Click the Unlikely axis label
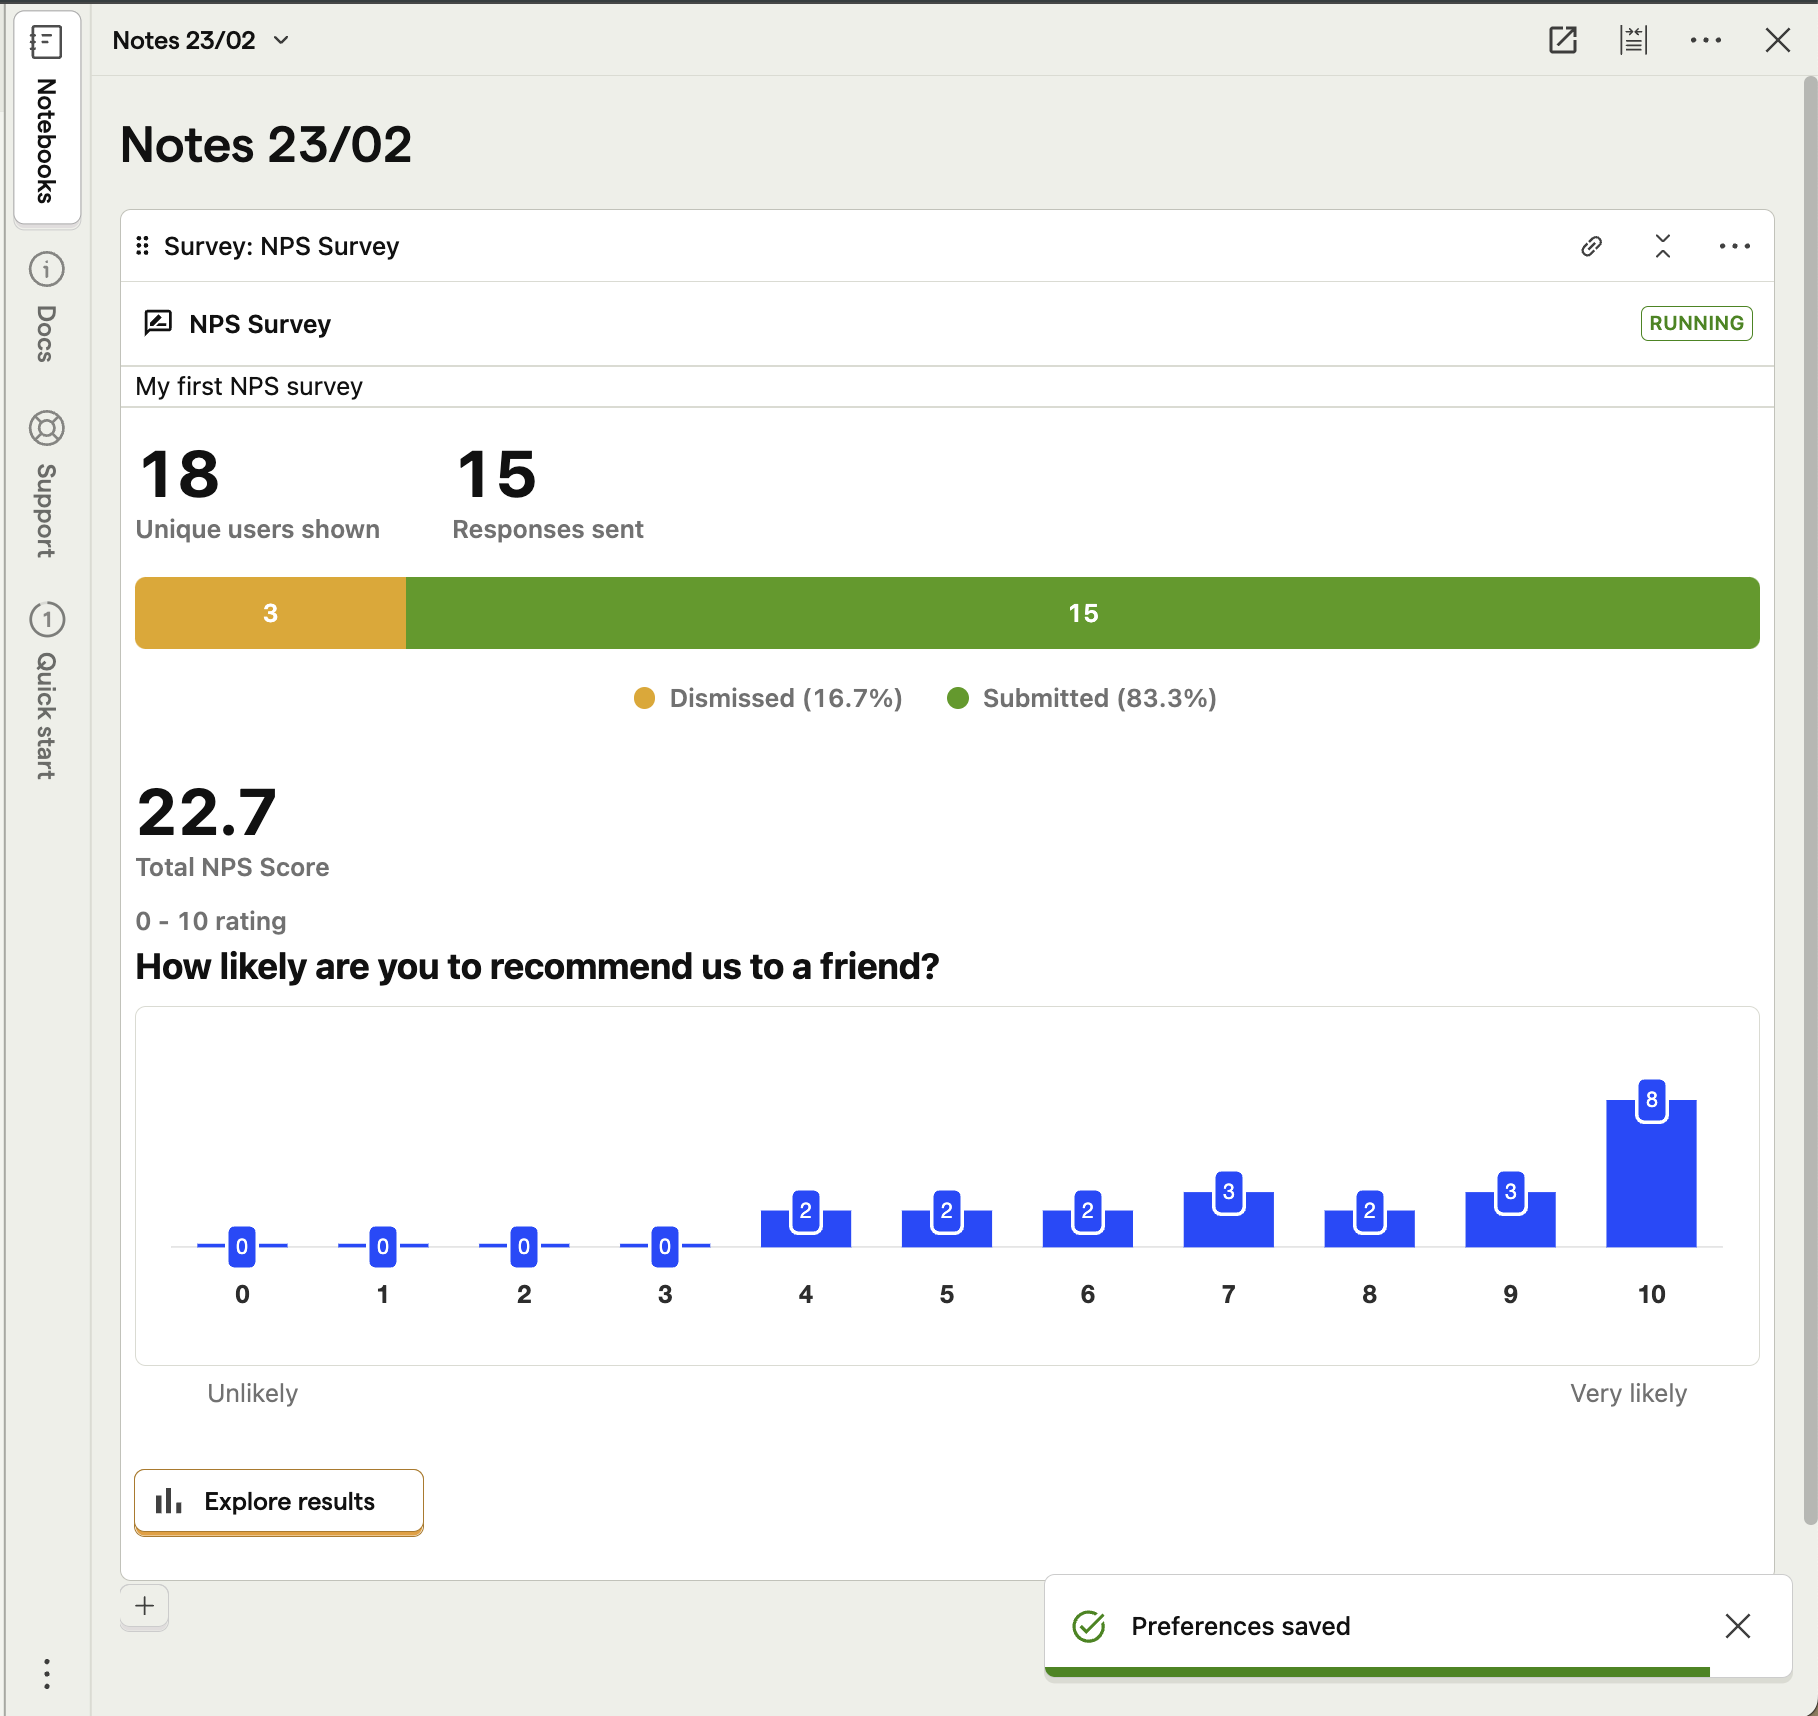1818x1716 pixels. point(253,1393)
